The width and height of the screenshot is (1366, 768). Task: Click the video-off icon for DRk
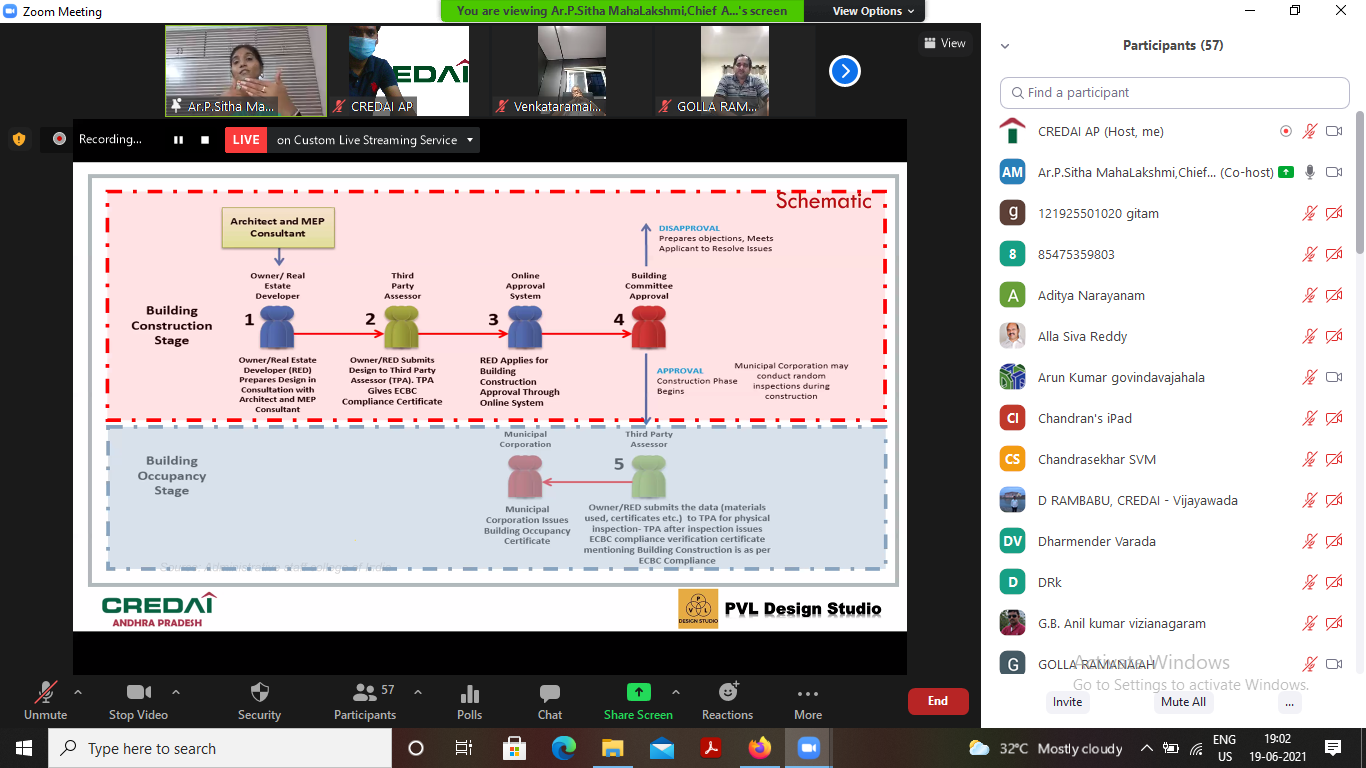click(x=1334, y=582)
